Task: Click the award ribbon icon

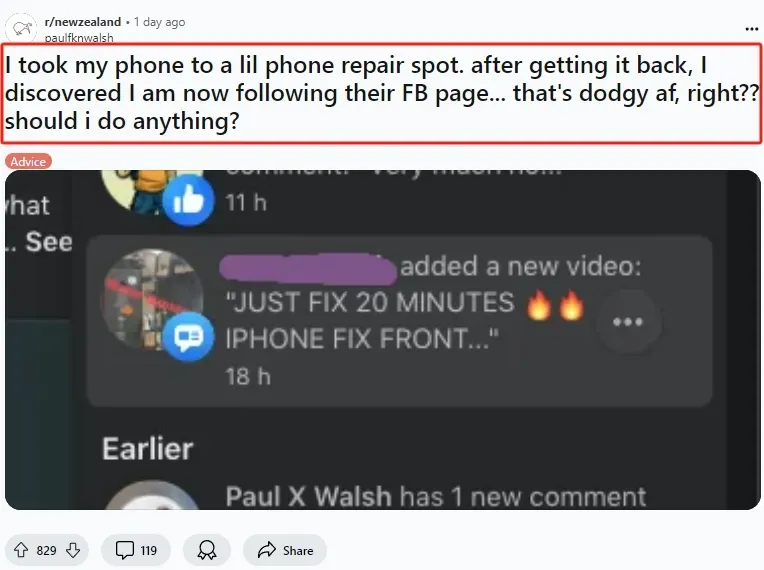Action: pyautogui.click(x=207, y=550)
